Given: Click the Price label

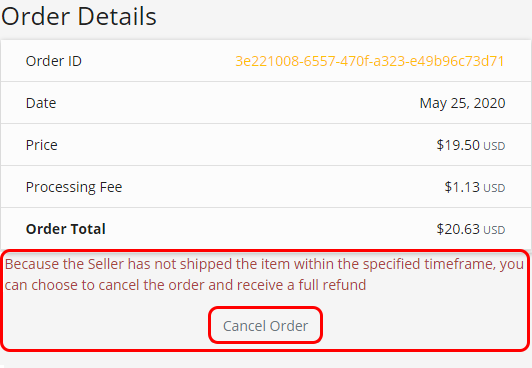Looking at the screenshot, I should 41,145.
